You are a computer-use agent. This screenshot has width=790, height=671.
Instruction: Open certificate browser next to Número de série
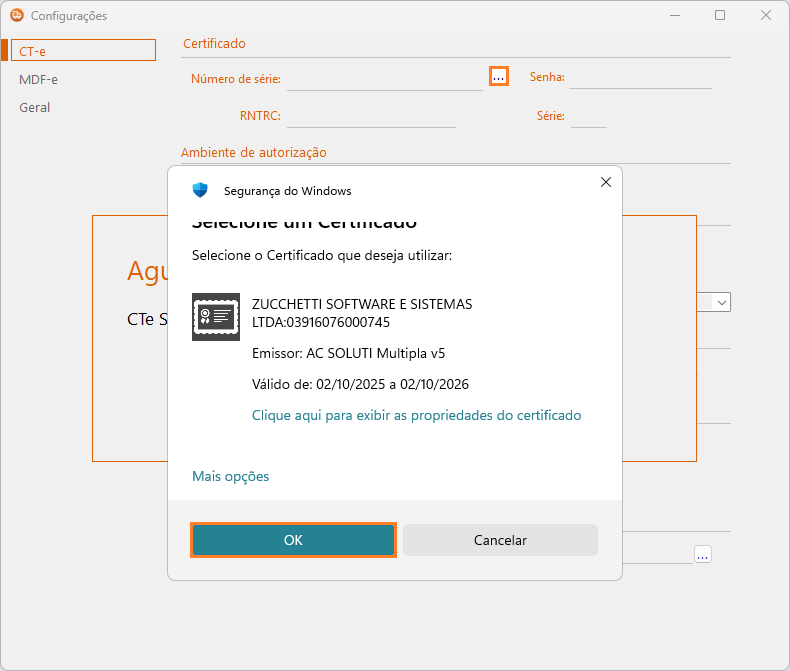click(498, 77)
